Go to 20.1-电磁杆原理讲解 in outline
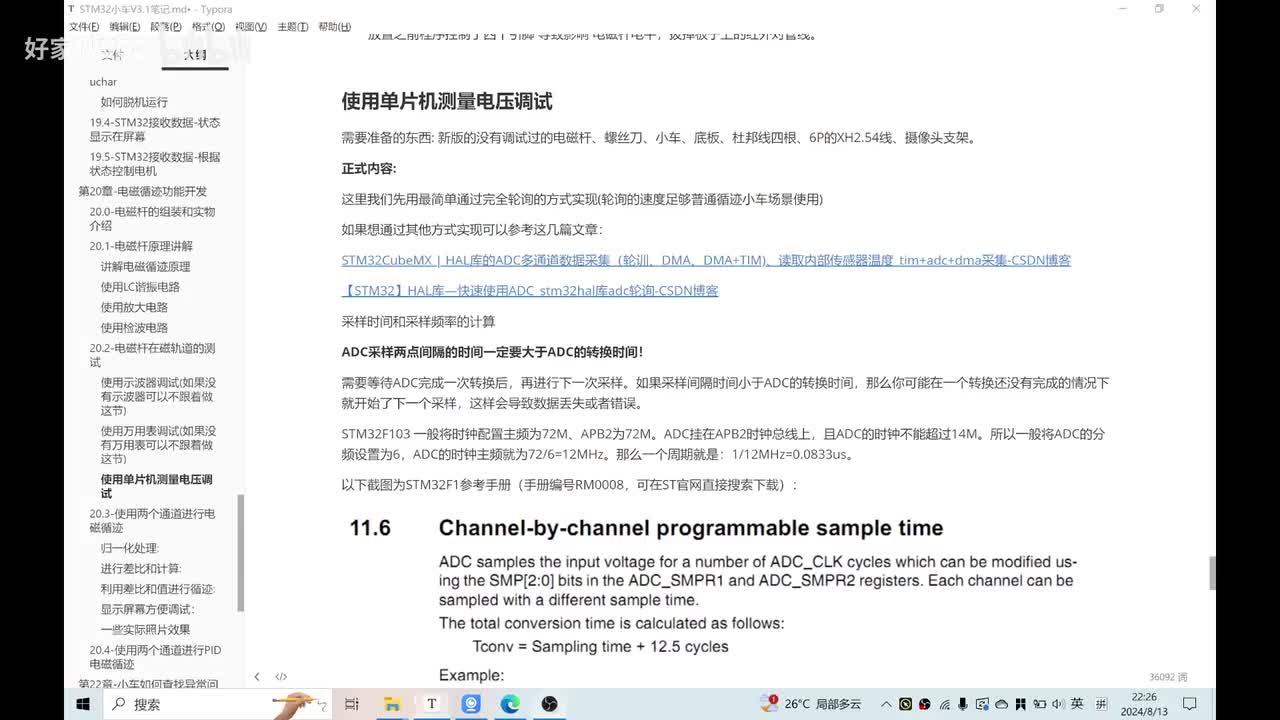 pos(141,246)
